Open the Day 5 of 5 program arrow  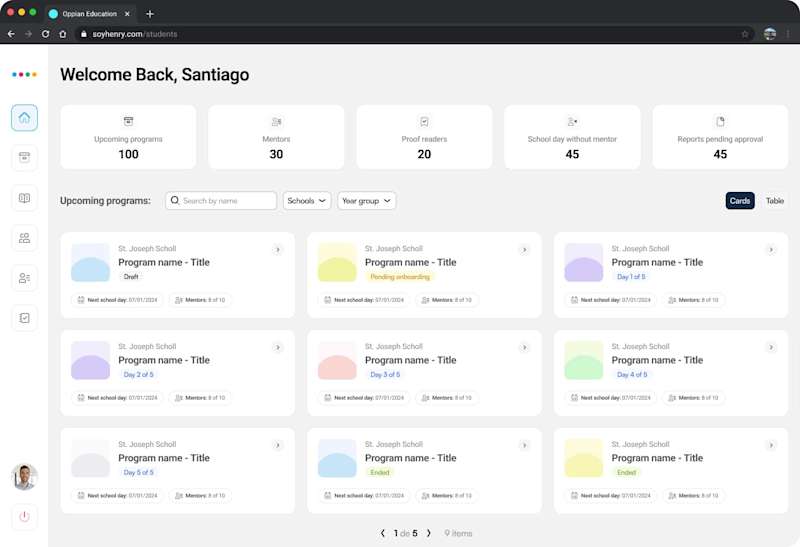278,445
